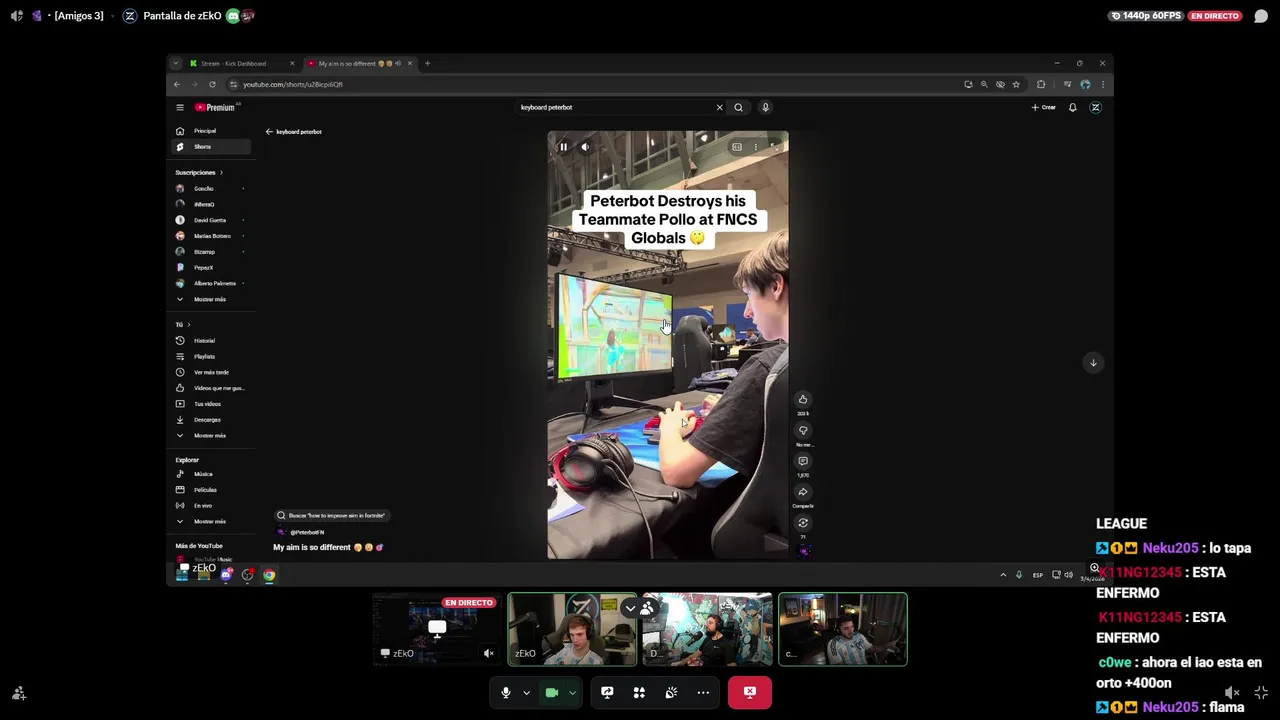Pause the Shorts video
Image resolution: width=1280 pixels, height=720 pixels.
(x=563, y=147)
